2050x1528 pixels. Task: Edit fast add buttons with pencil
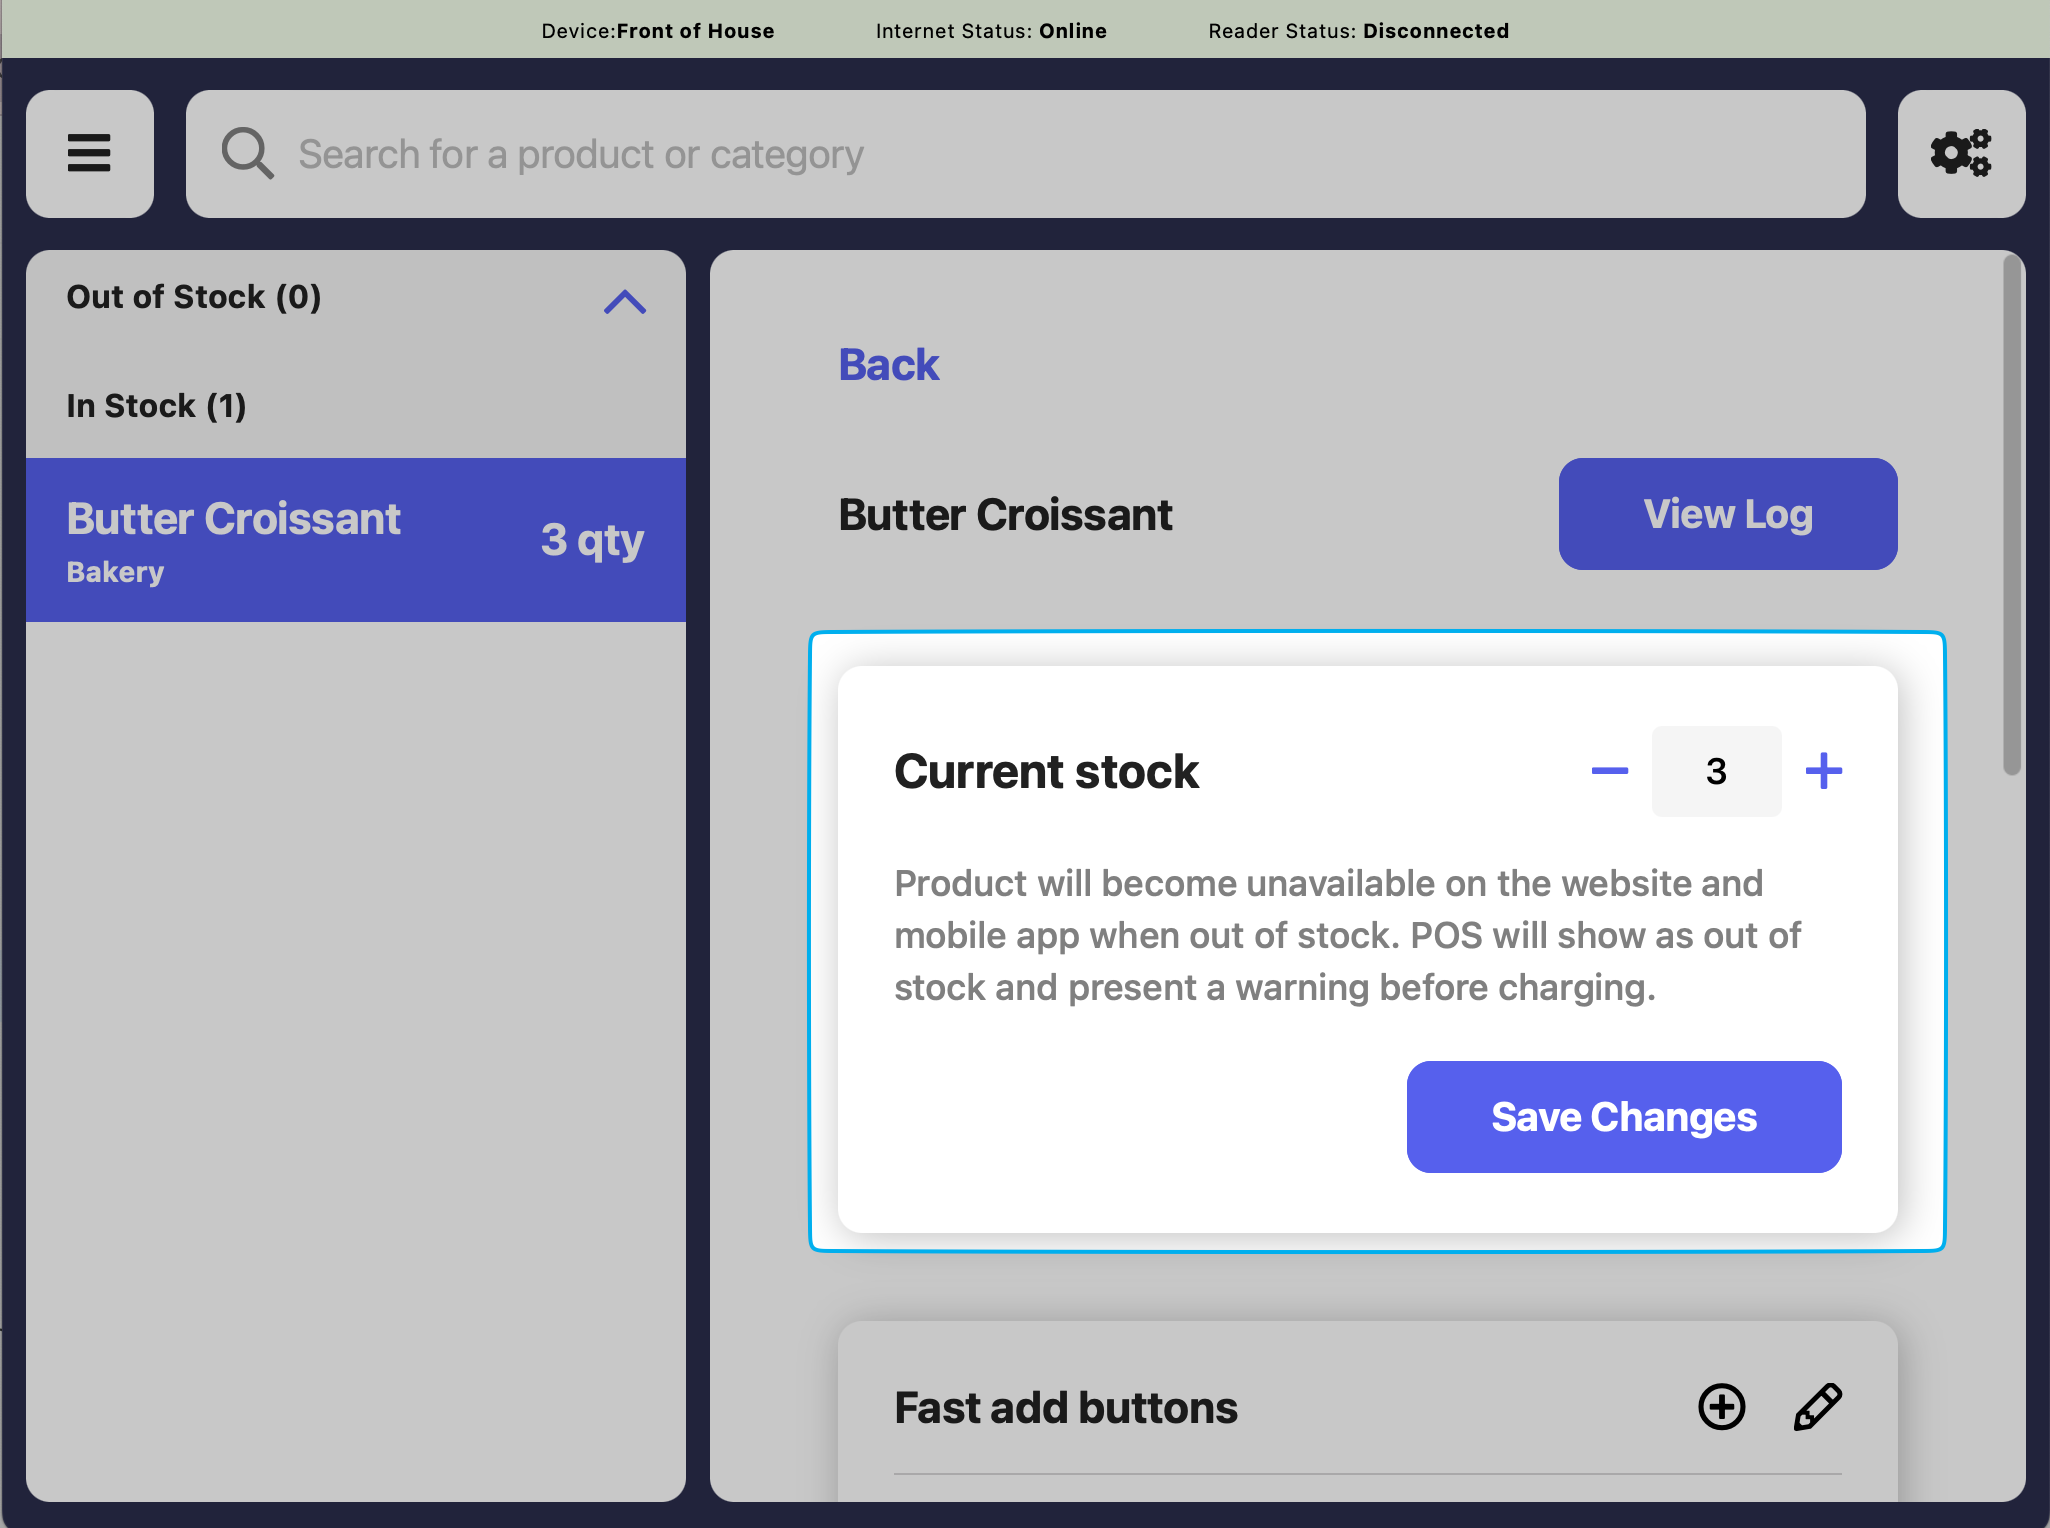click(x=1817, y=1407)
